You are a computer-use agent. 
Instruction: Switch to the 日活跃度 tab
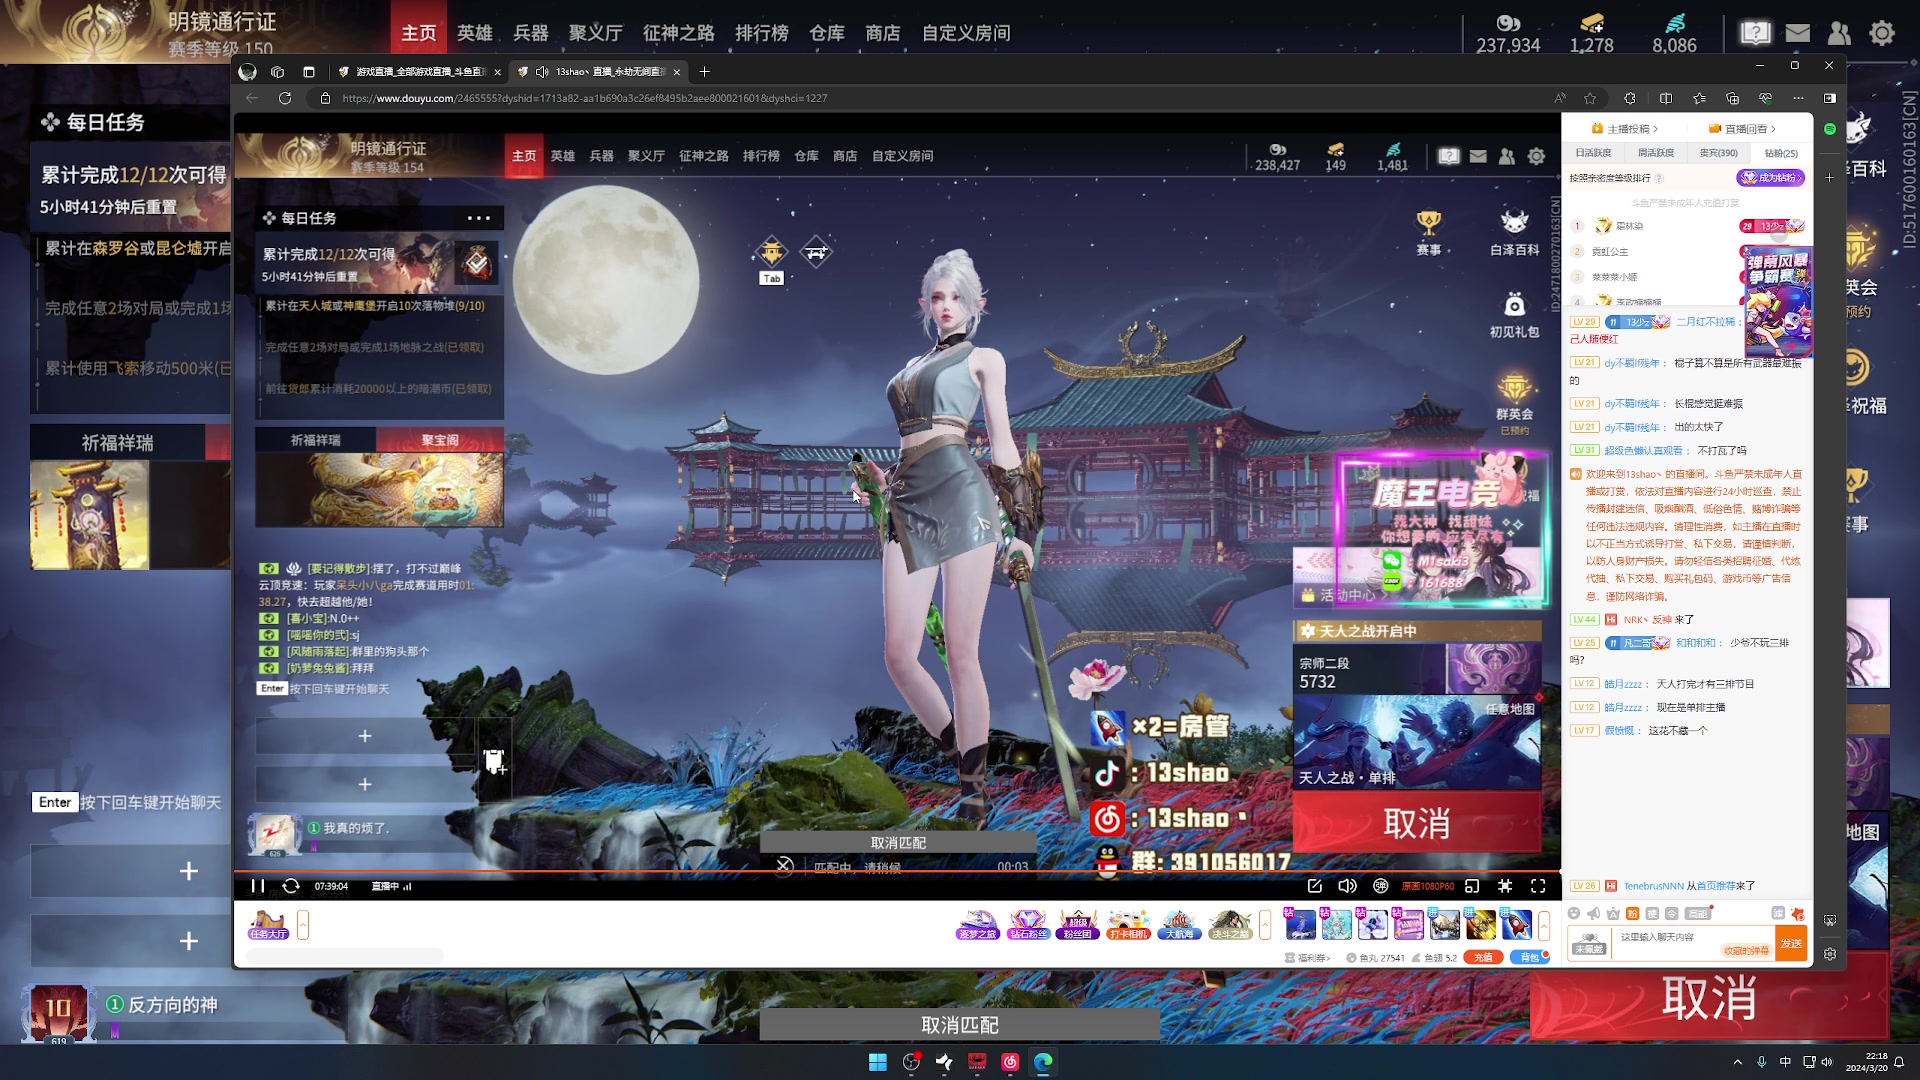(1594, 153)
